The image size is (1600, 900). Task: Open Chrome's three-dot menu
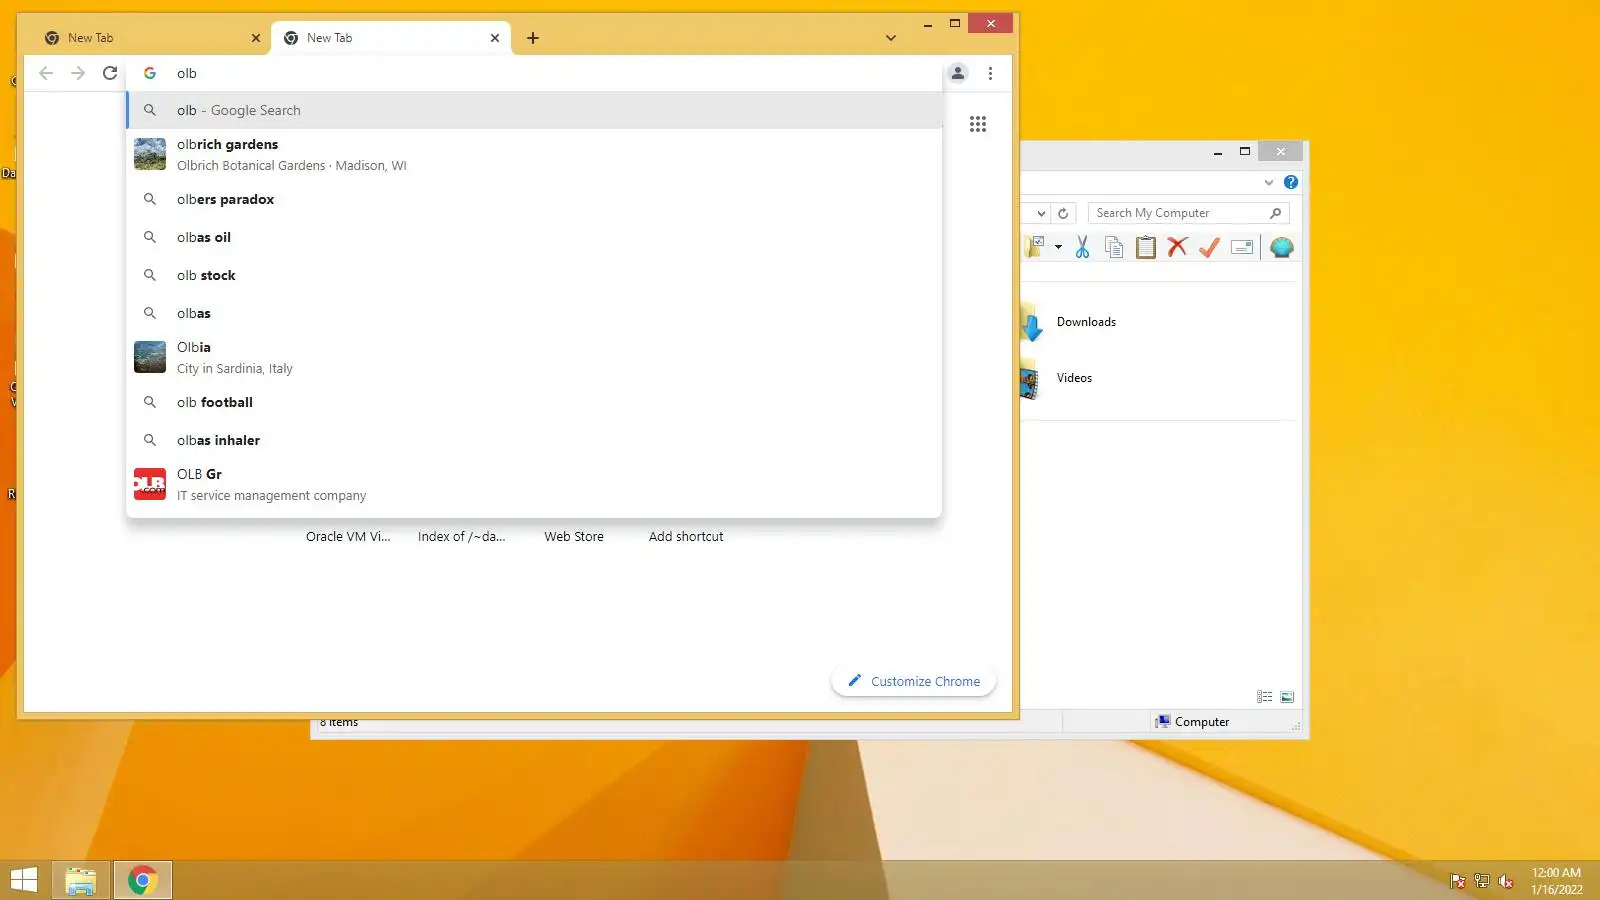(990, 73)
